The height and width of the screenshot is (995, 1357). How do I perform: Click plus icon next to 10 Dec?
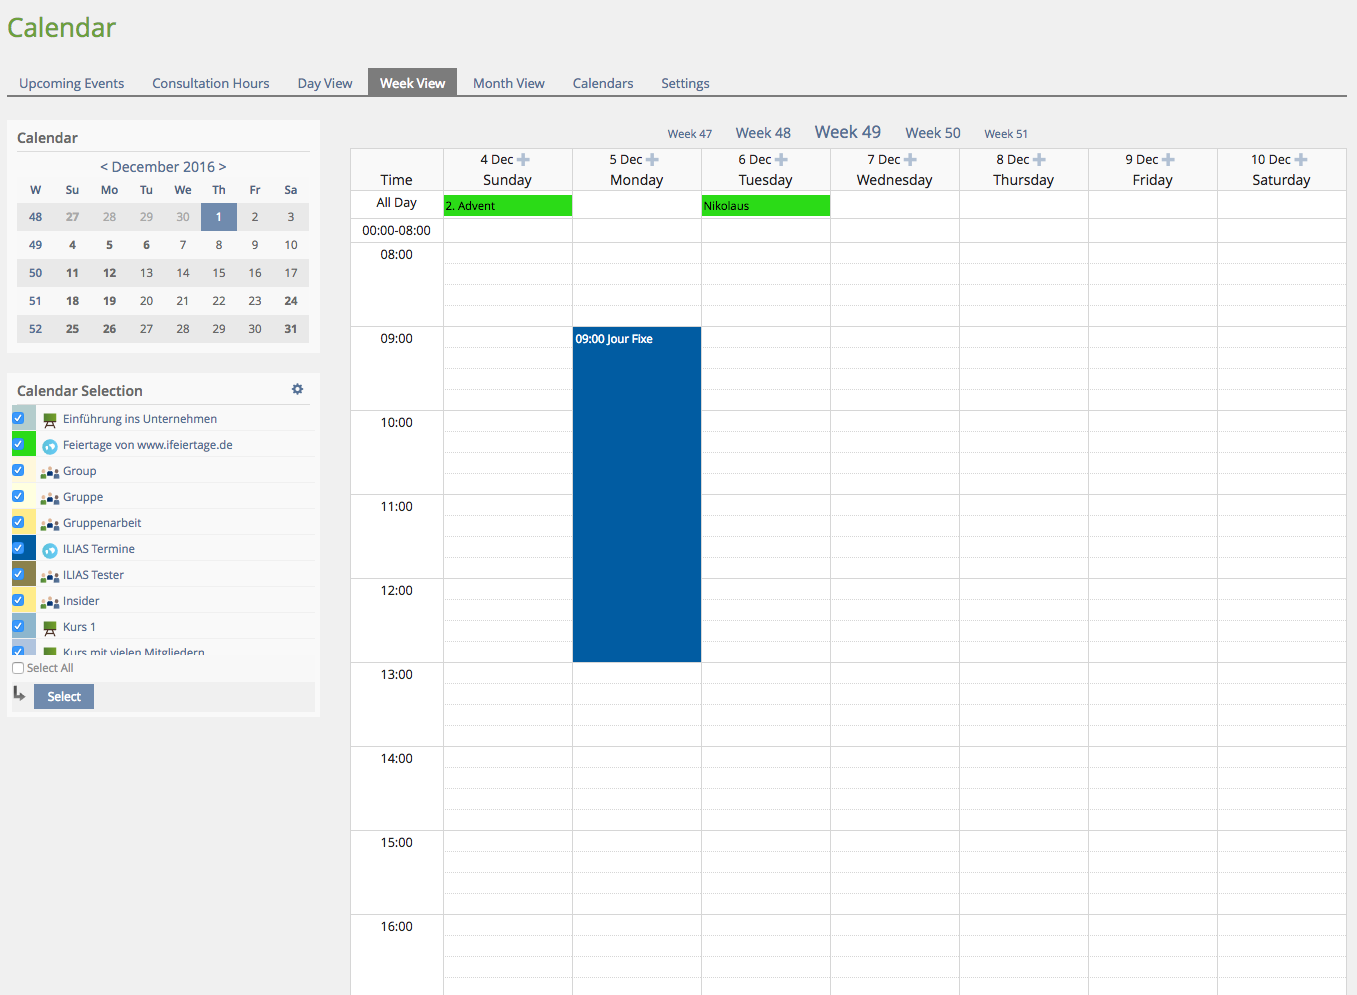point(1300,160)
